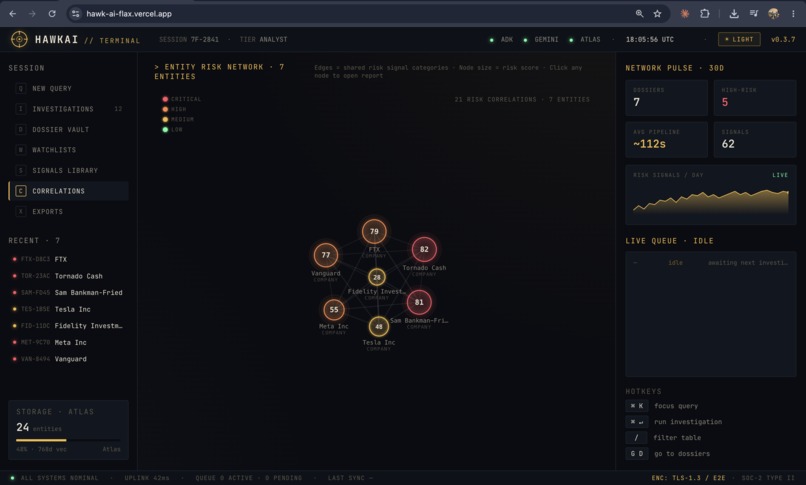Click the X icon beside Exports
The width and height of the screenshot is (806, 485).
[x=21, y=212]
